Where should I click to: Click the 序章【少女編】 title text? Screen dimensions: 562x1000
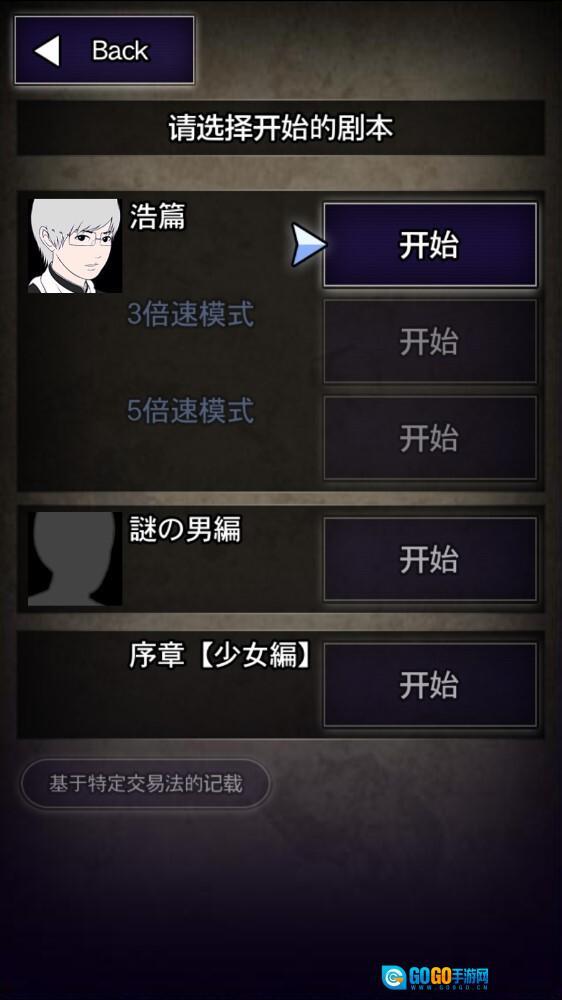point(220,655)
